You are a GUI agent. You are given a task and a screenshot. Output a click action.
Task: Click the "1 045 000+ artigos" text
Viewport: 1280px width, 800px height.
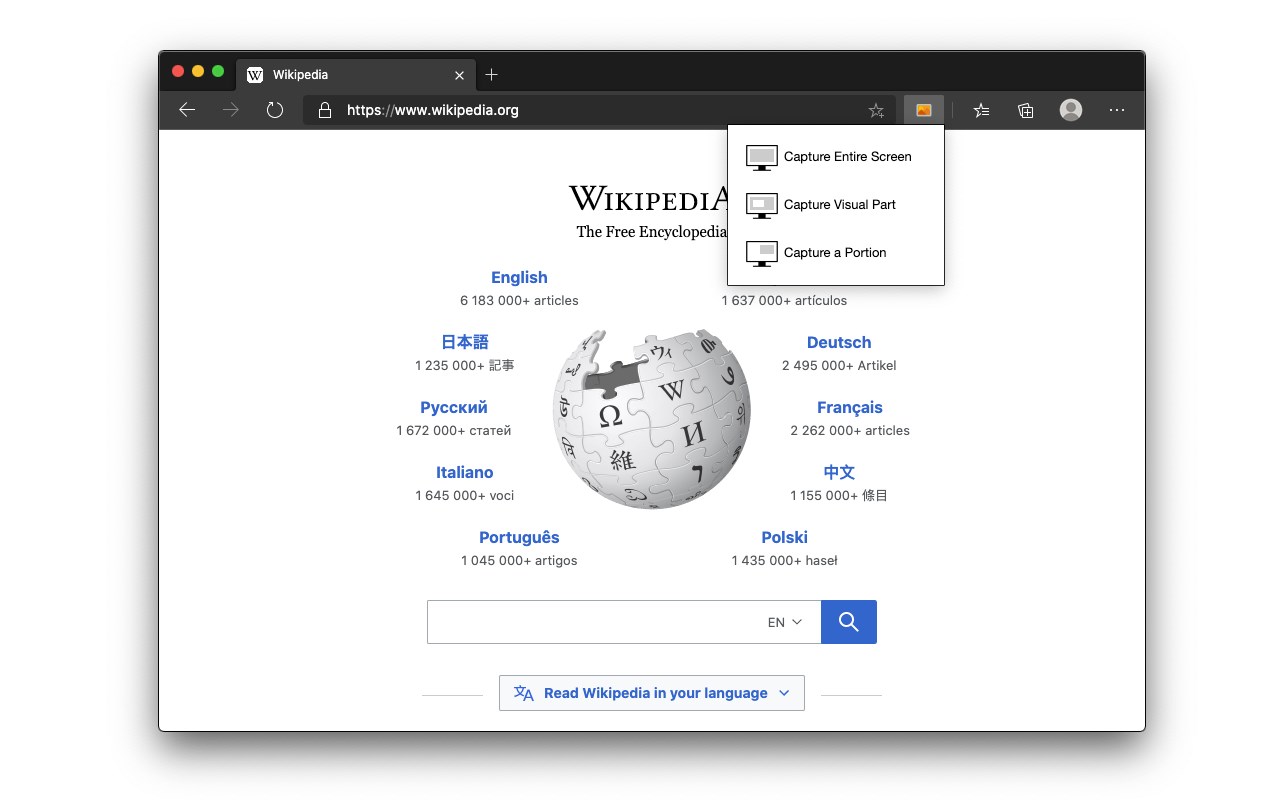pyautogui.click(x=519, y=561)
